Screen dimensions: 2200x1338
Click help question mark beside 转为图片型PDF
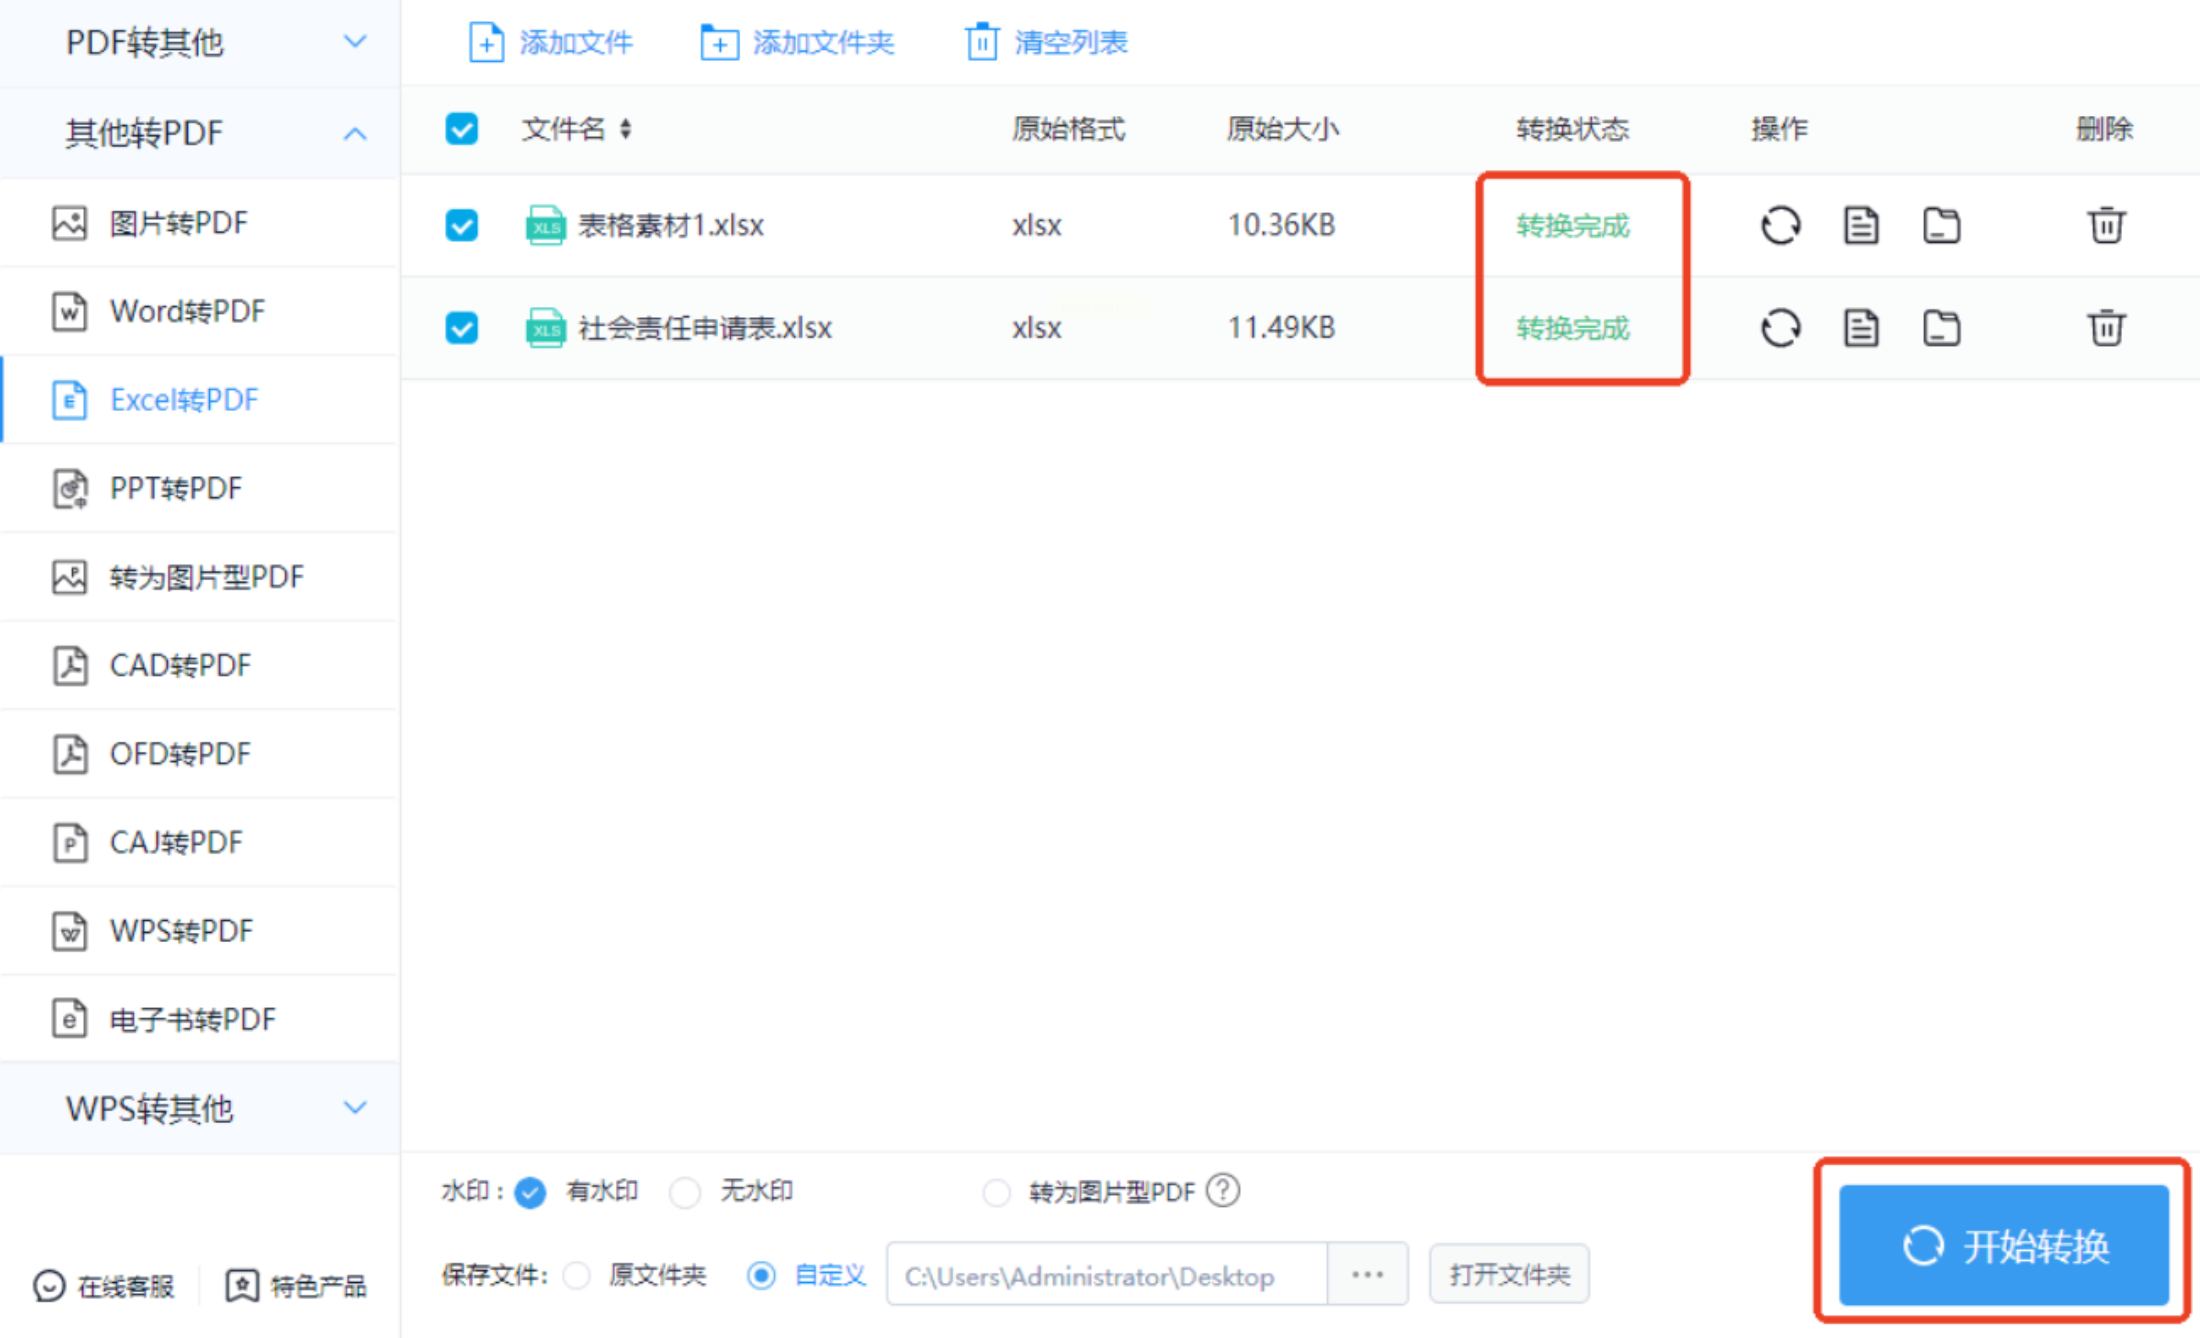[1223, 1190]
